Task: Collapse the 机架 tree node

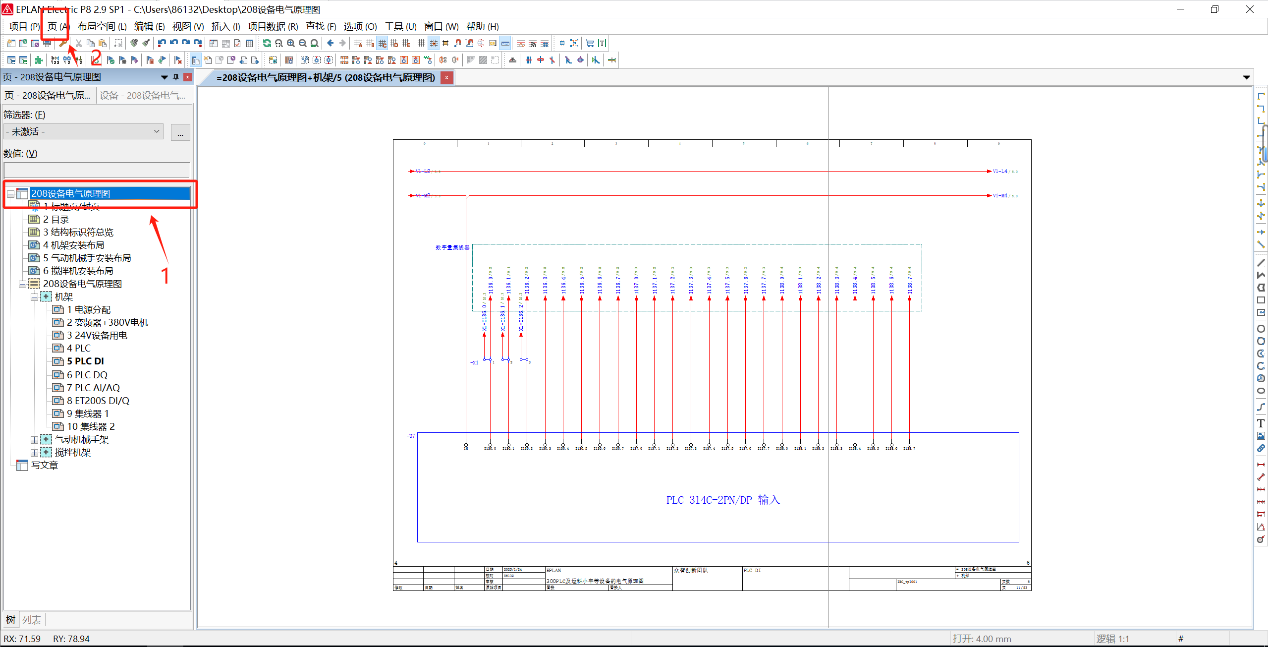Action: (x=34, y=297)
